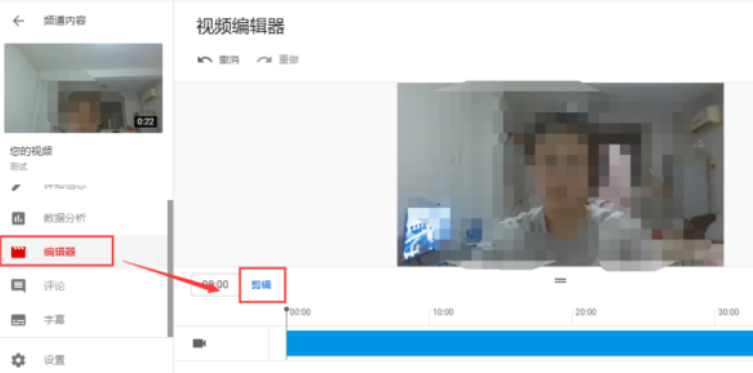Click the 频道内容 channel content label
The height and width of the screenshot is (373, 753).
(64, 21)
